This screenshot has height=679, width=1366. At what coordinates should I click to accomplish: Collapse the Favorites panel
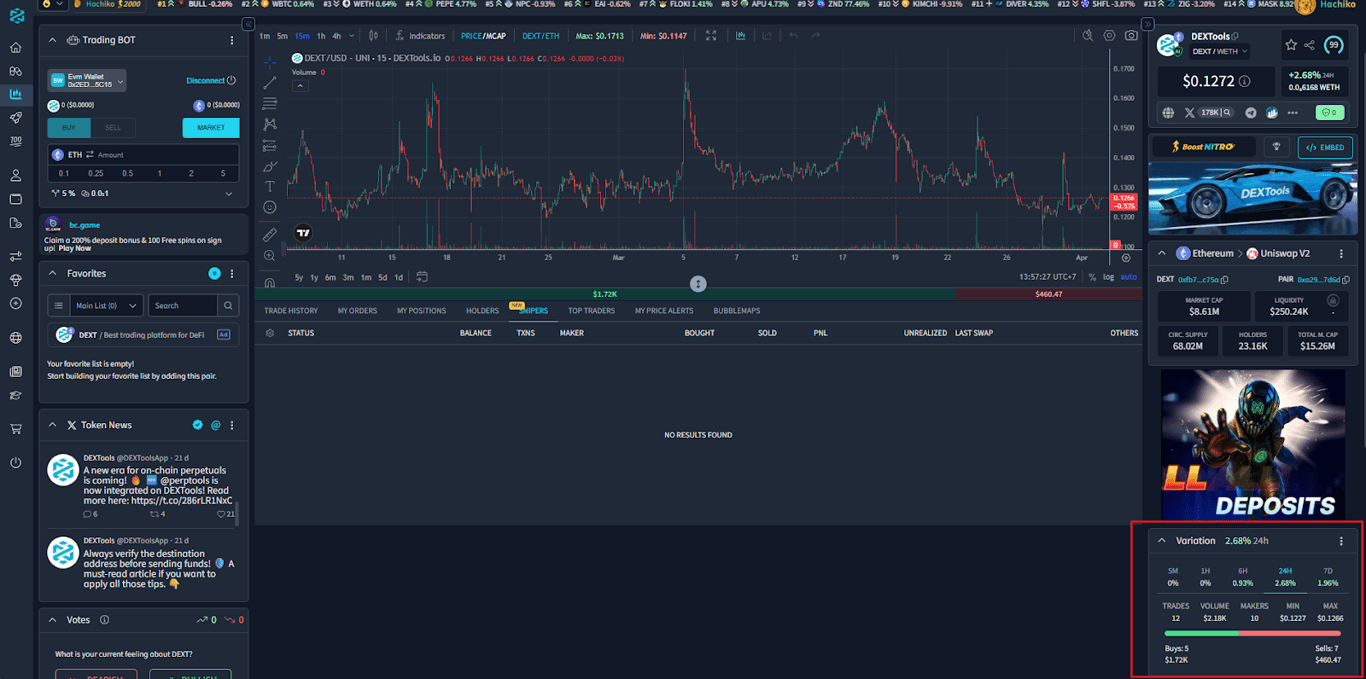tap(53, 273)
